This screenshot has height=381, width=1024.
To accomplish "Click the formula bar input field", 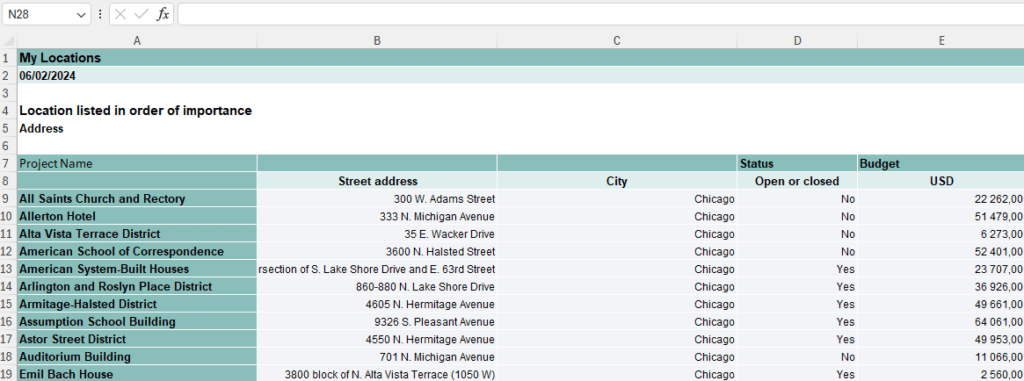I will coord(601,14).
